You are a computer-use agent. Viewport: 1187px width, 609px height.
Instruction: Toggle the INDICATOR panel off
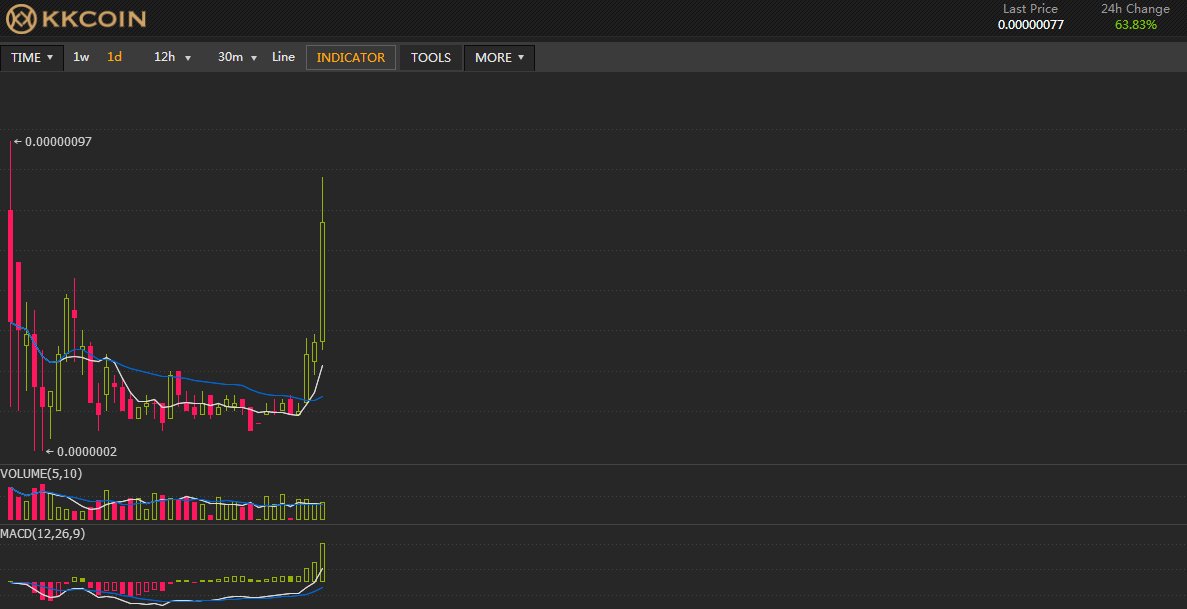click(x=351, y=57)
